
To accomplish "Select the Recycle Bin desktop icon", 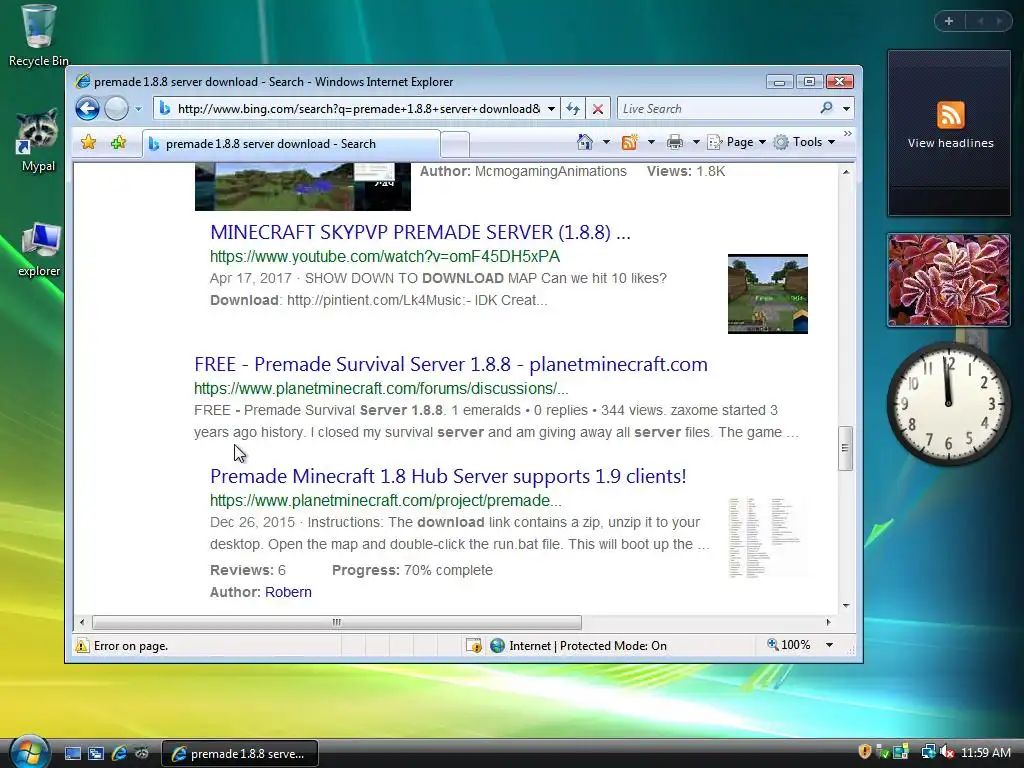I will point(38,35).
